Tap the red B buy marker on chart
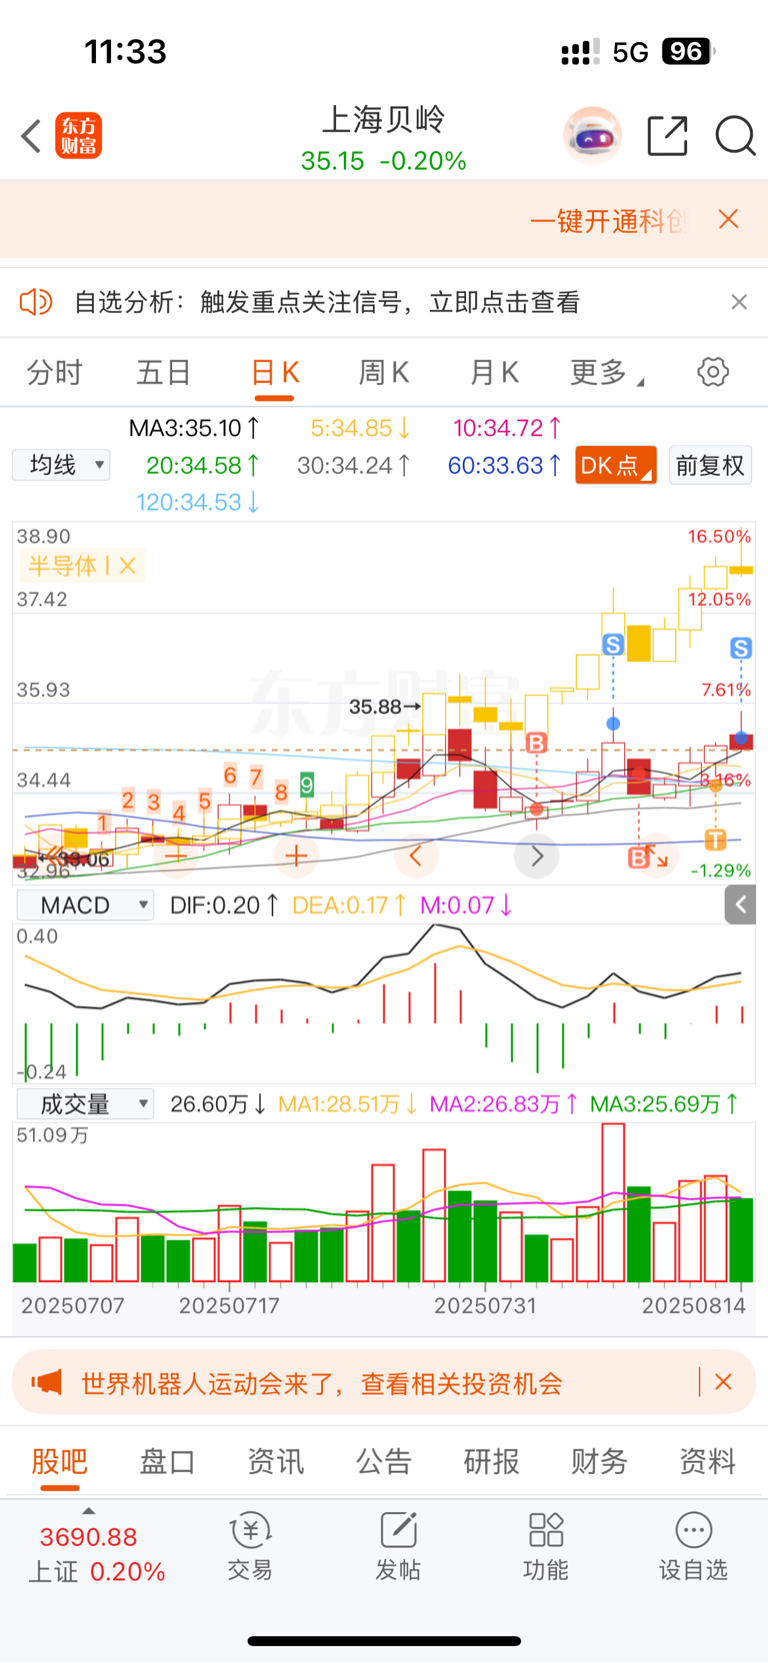The width and height of the screenshot is (768, 1663). pyautogui.click(x=536, y=743)
